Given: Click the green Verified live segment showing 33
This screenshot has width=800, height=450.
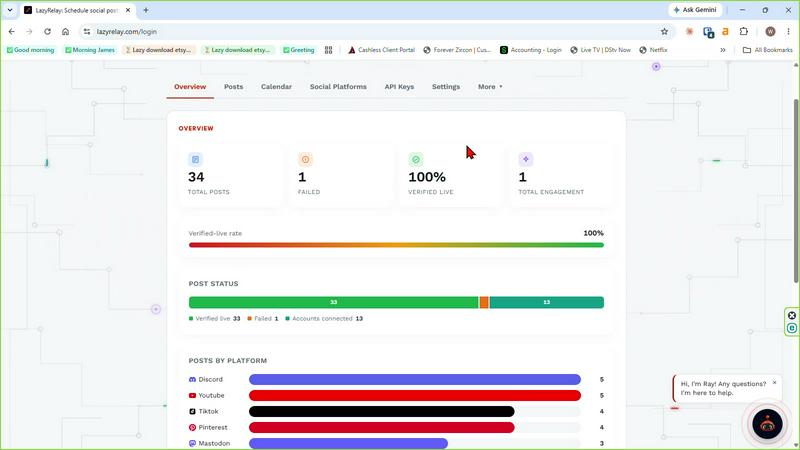Looking at the screenshot, I should [334, 303].
